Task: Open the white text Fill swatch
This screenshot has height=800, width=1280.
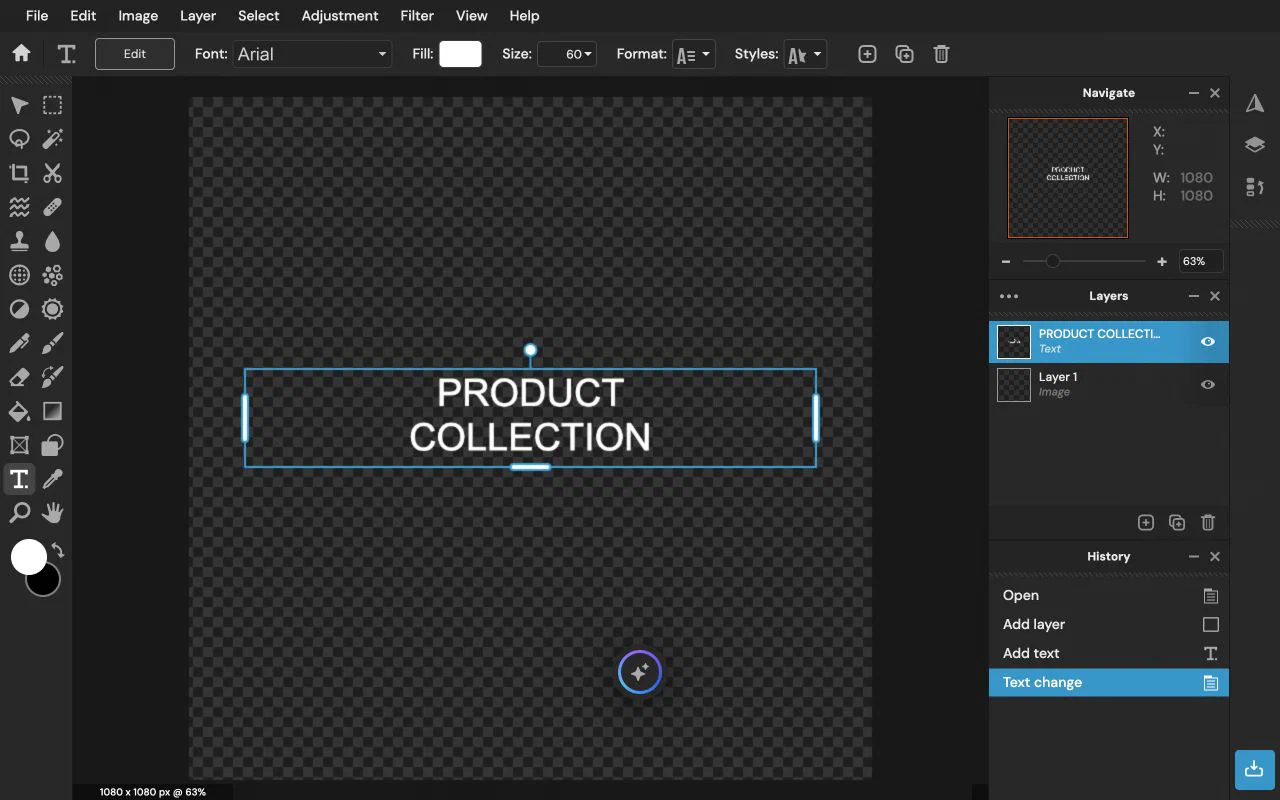Action: pos(460,54)
